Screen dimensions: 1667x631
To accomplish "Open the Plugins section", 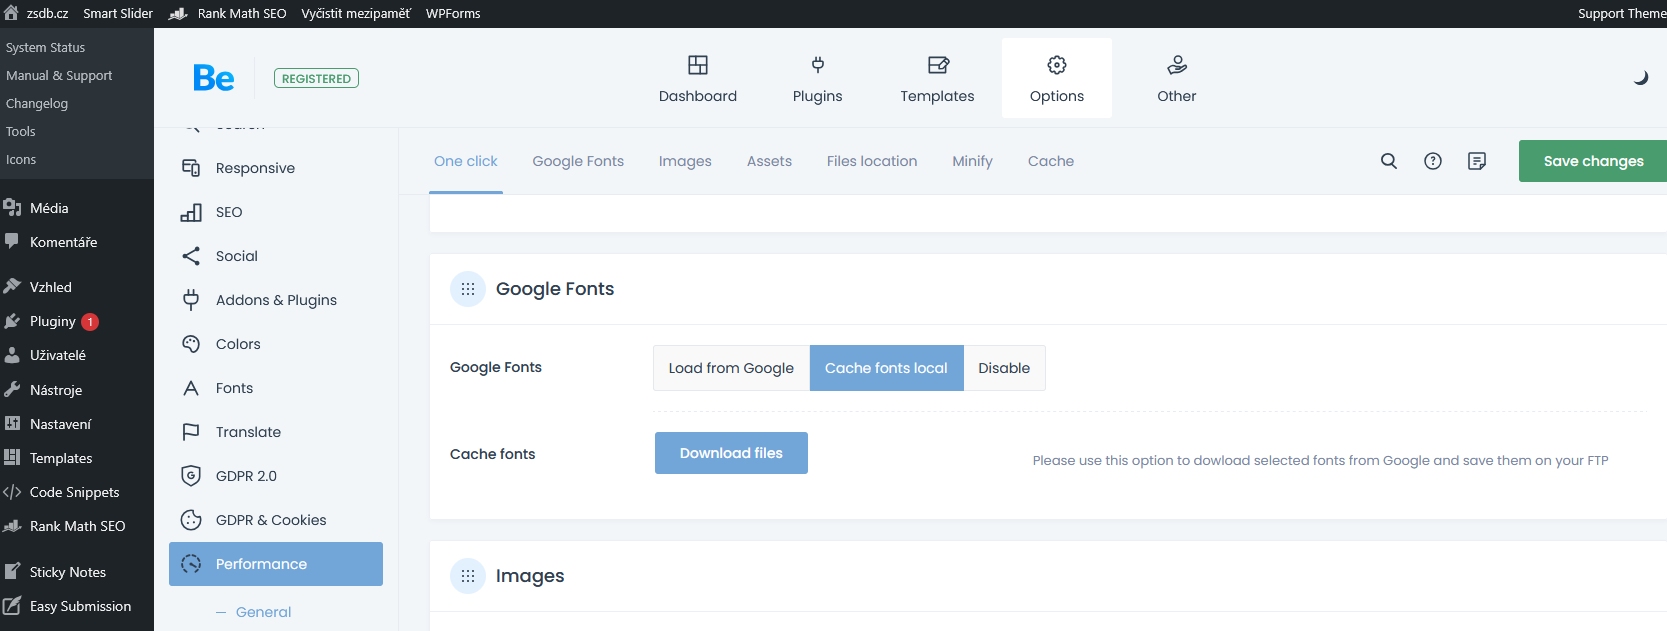I will (817, 79).
